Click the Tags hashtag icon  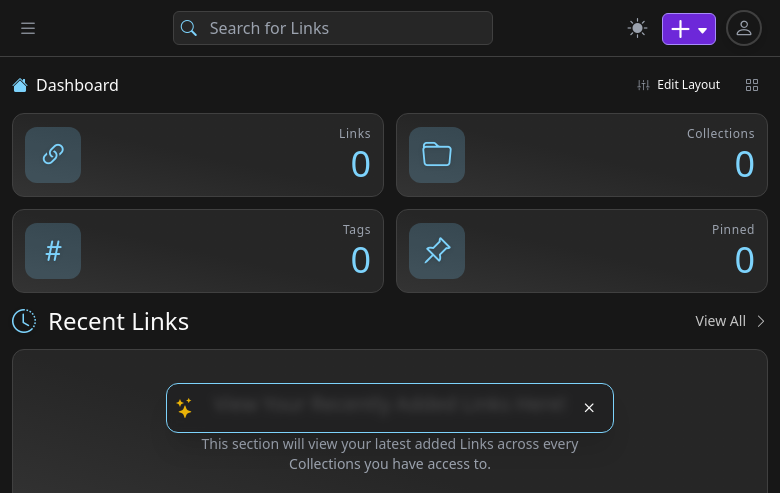53,251
